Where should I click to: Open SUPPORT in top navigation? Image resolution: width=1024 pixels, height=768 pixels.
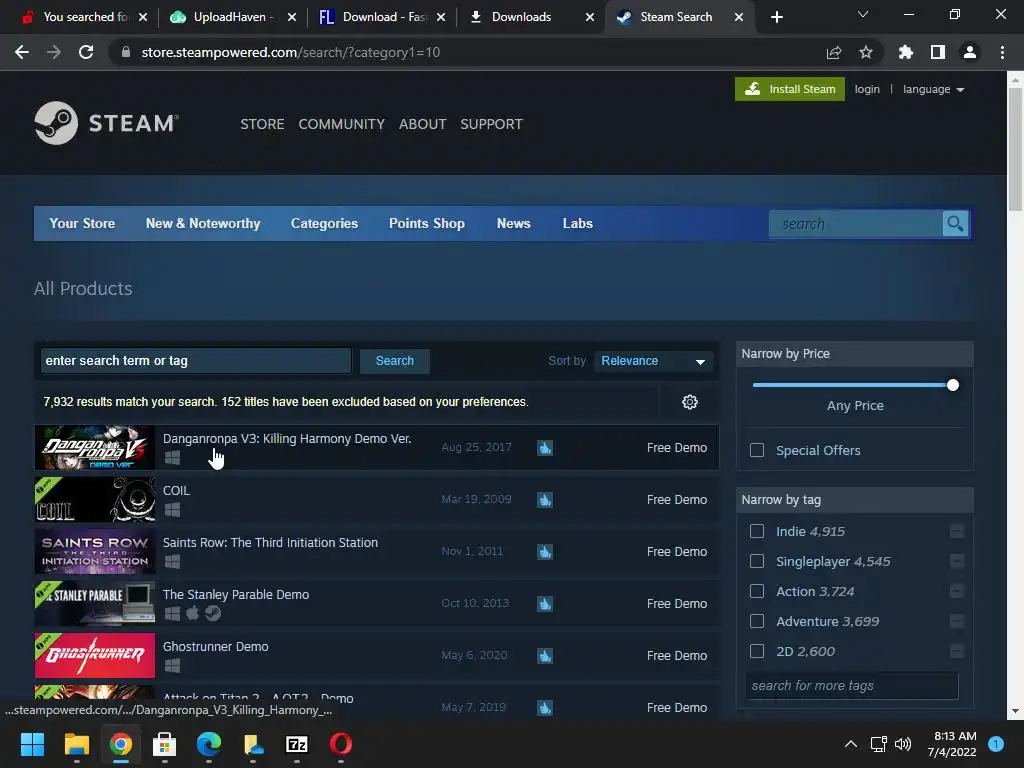(491, 124)
